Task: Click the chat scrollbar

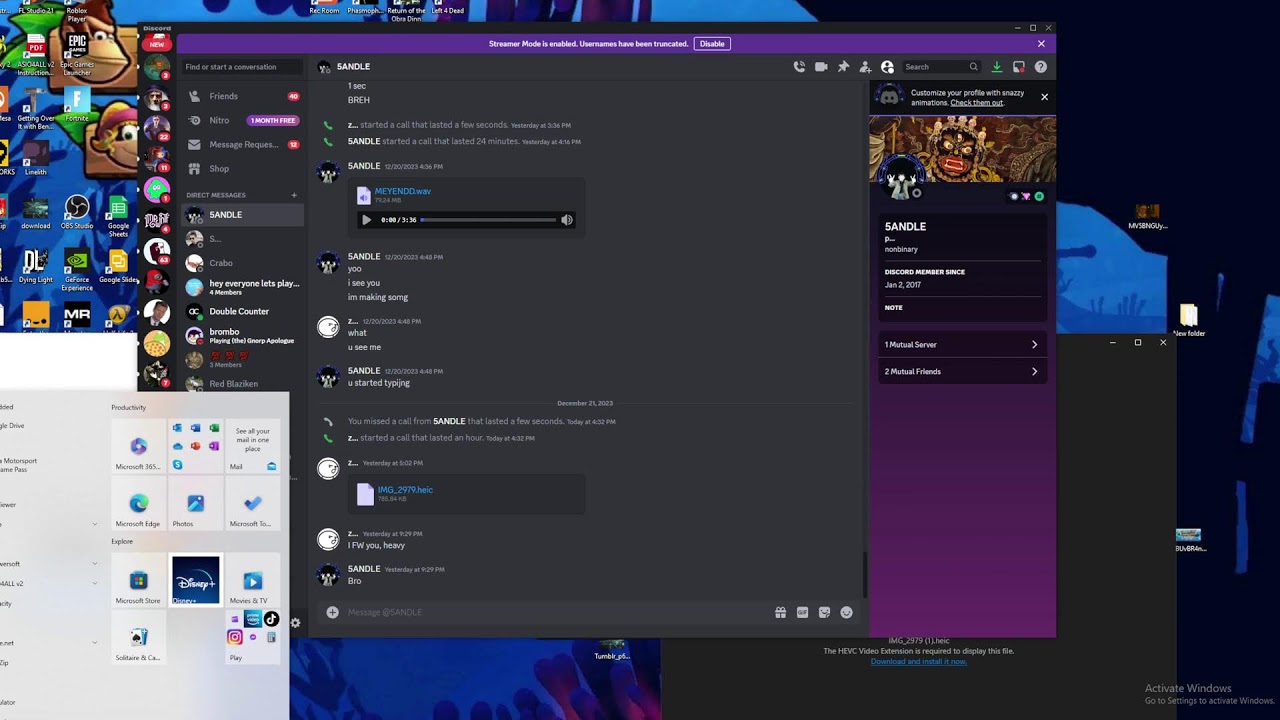Action: (x=864, y=574)
